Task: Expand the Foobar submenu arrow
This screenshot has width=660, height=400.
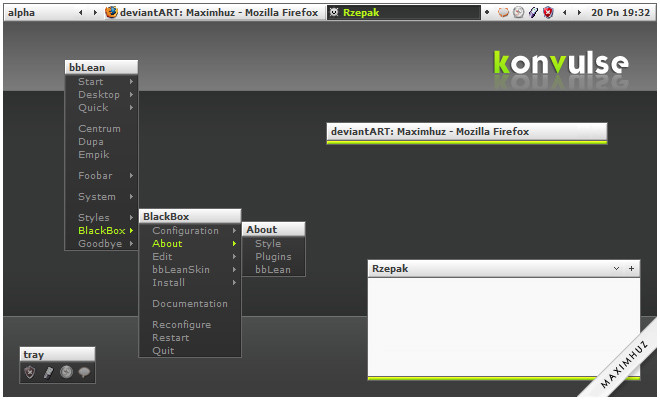Action: coord(131,176)
